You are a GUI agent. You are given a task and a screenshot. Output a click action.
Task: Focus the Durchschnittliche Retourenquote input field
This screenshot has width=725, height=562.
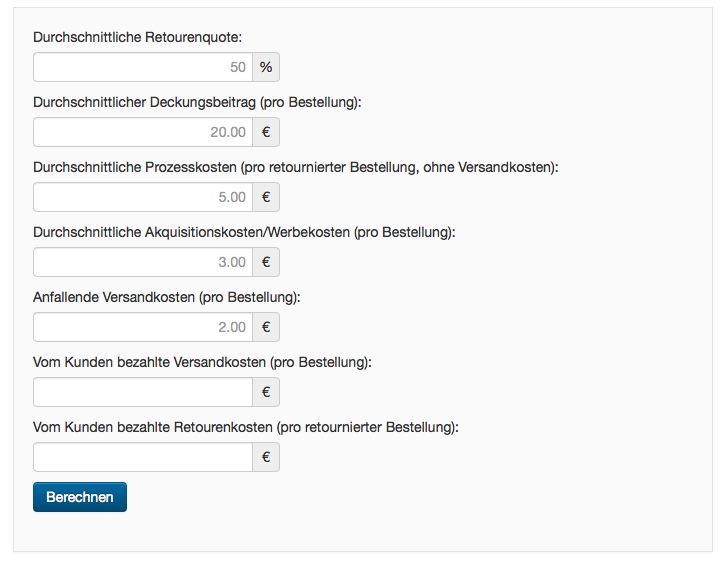[143, 67]
